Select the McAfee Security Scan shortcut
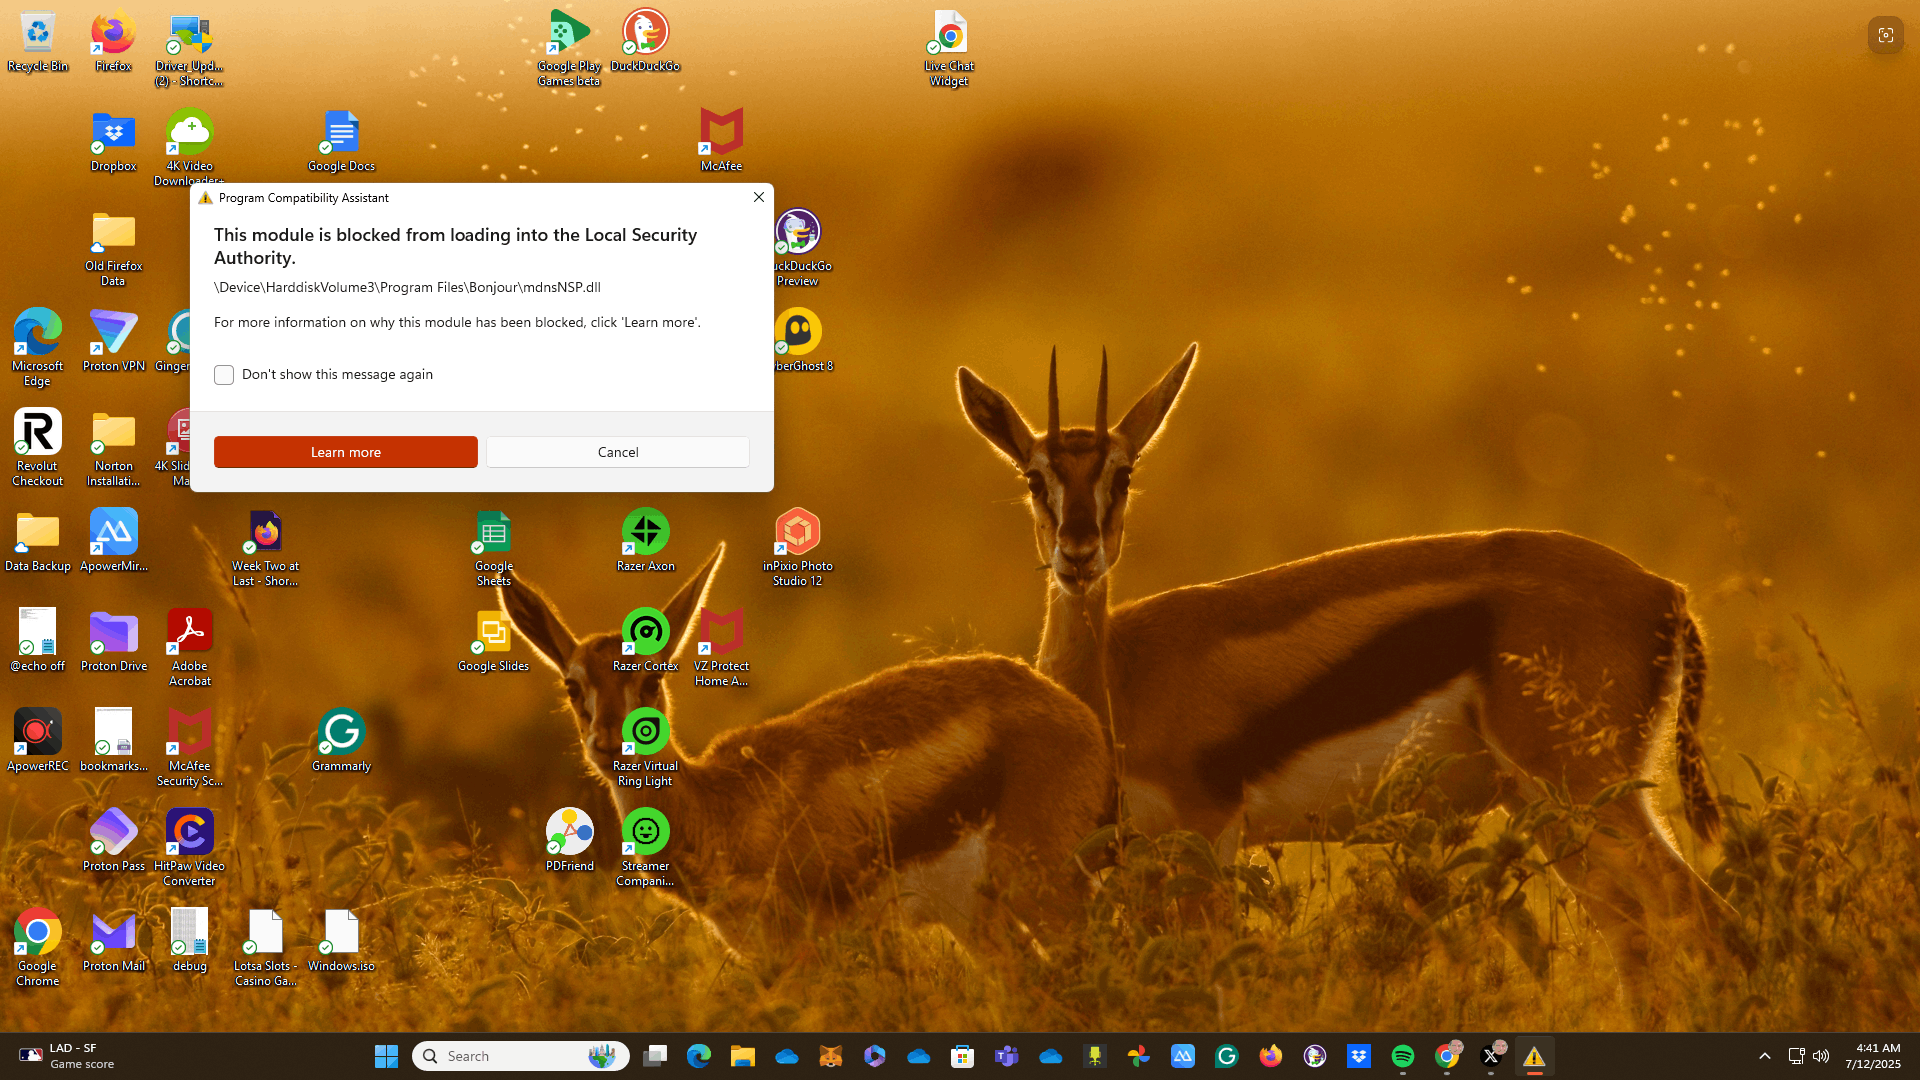The height and width of the screenshot is (1080, 1920). click(x=189, y=747)
